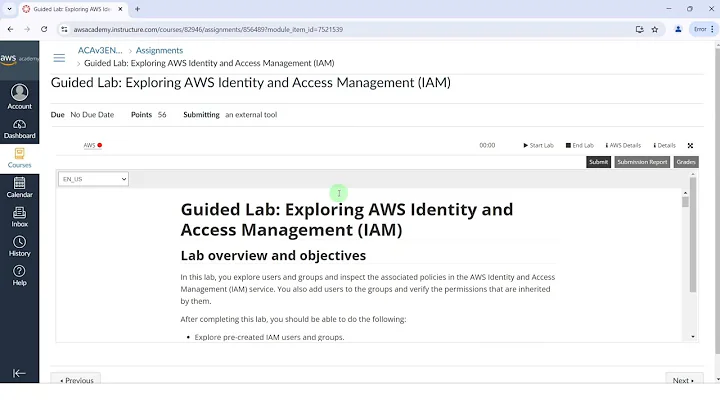720x404 pixels.
Task: Open the browser profile icon
Action: click(678, 29)
